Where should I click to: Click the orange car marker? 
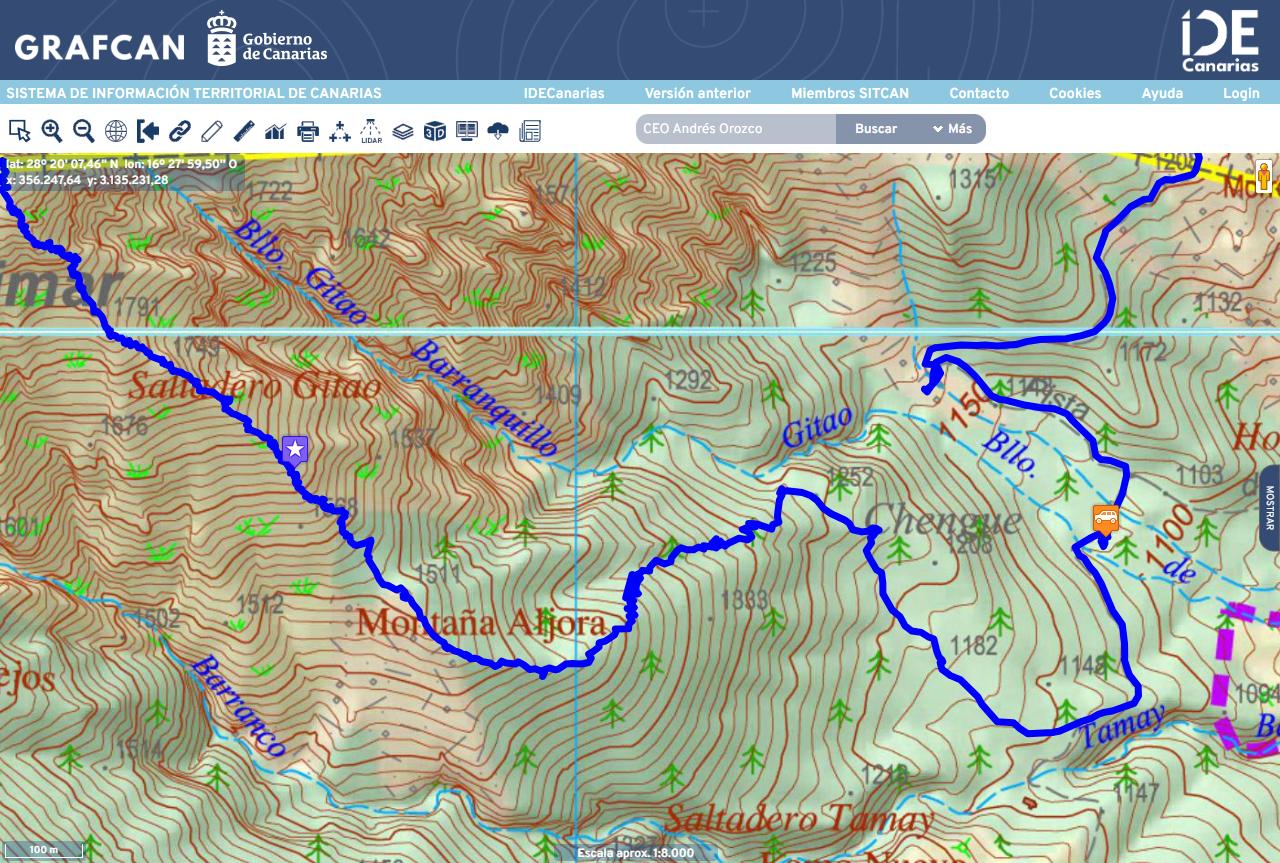click(x=1105, y=519)
